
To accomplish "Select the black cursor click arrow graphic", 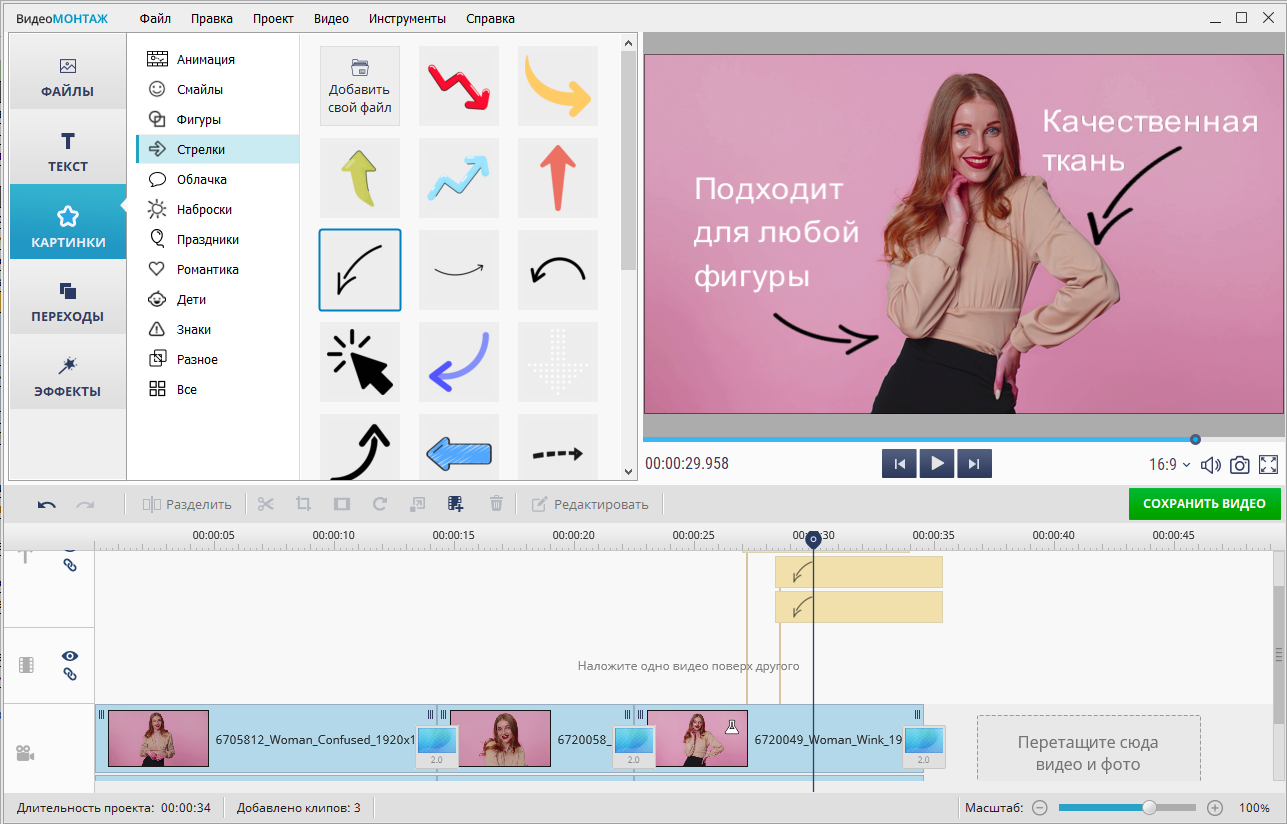I will point(360,362).
